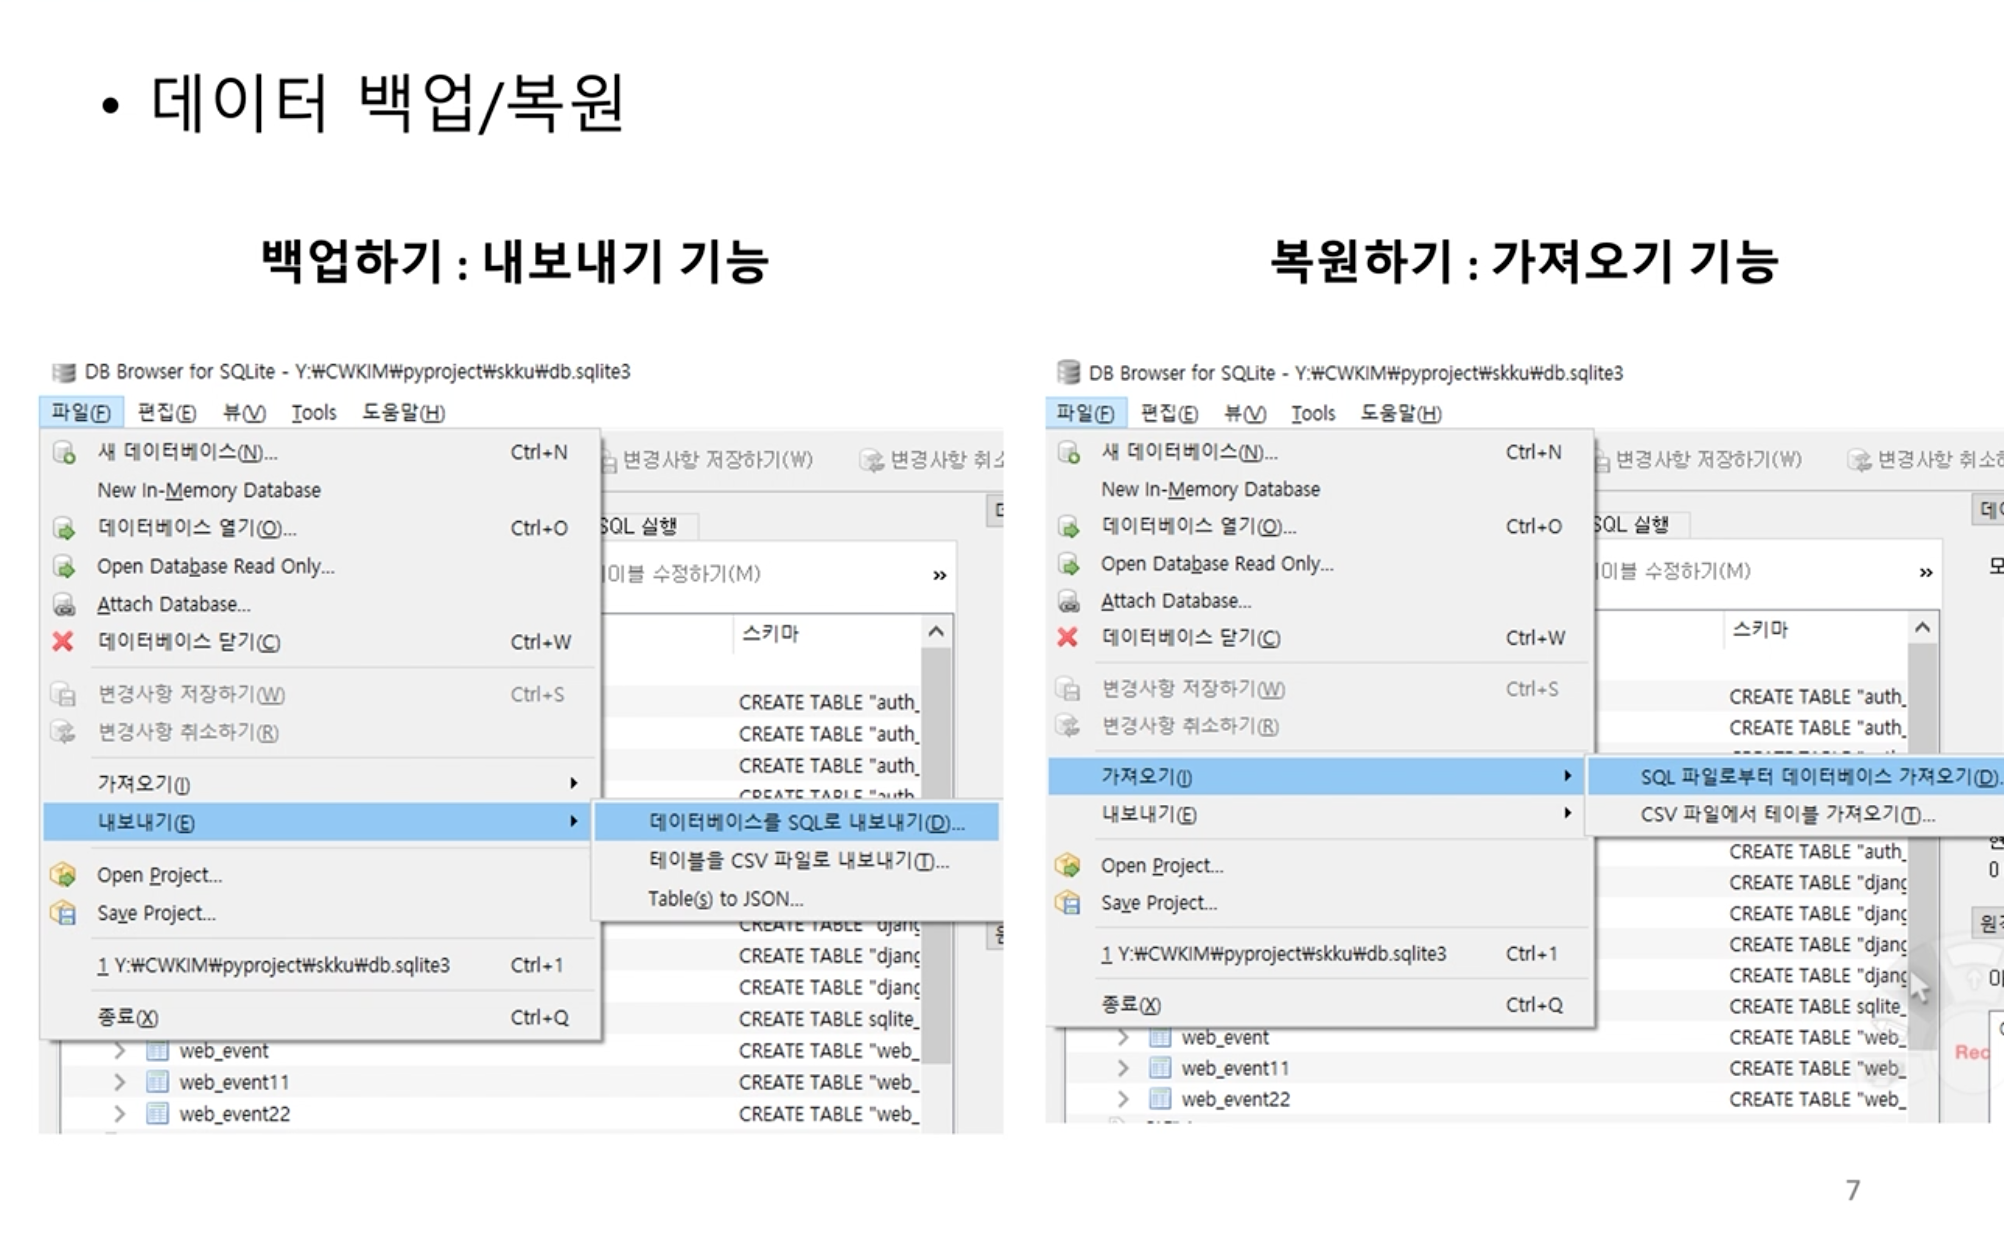Click red X Close Database icon, left menu
Image resolution: width=2004 pixels, height=1236 pixels.
coord(63,642)
